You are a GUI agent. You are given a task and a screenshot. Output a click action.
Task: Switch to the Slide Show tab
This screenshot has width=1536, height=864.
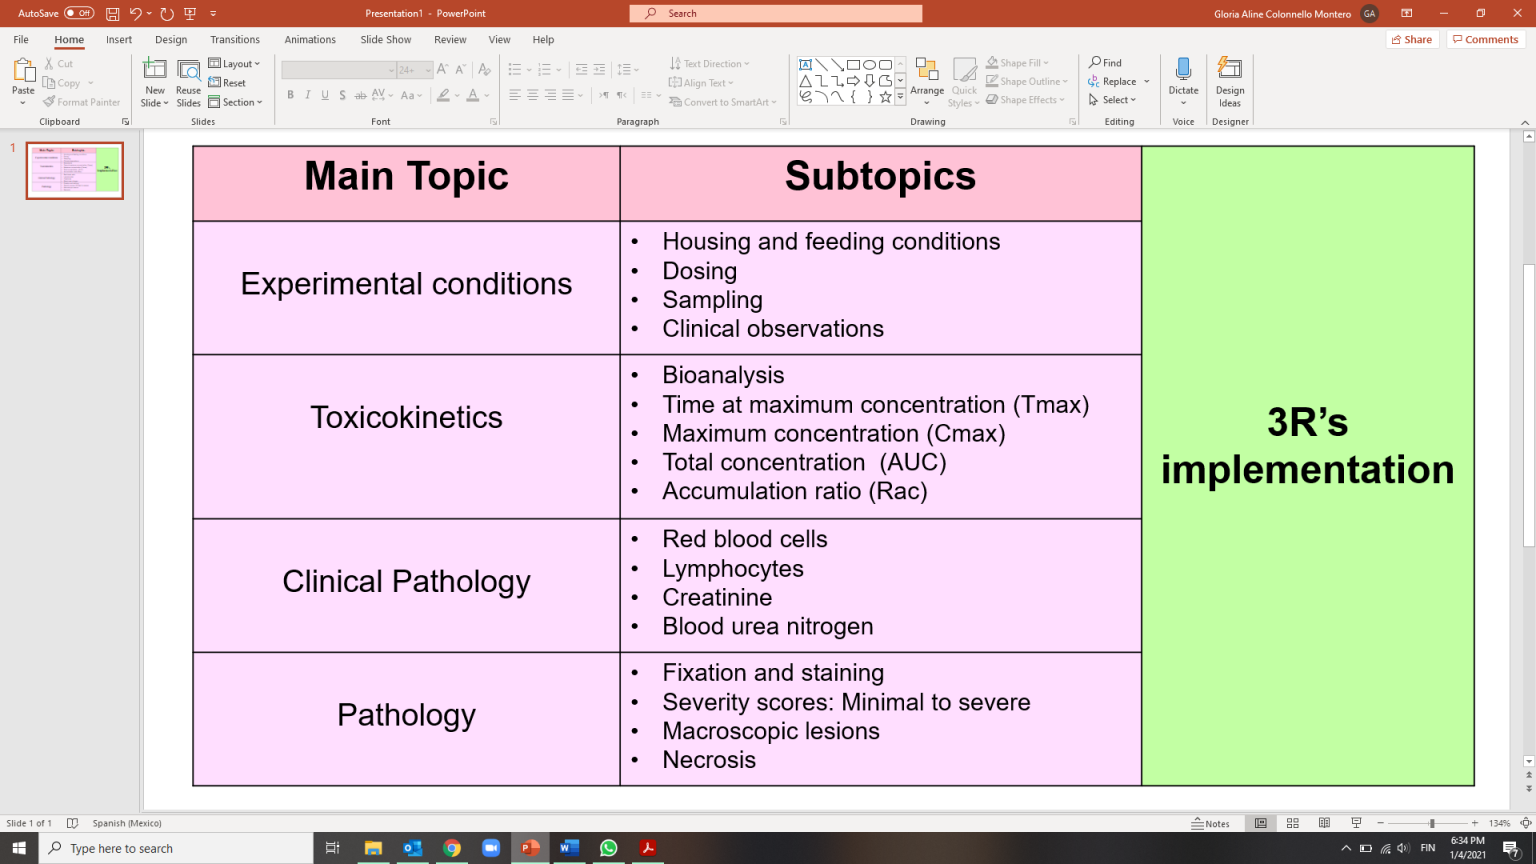tap(385, 40)
